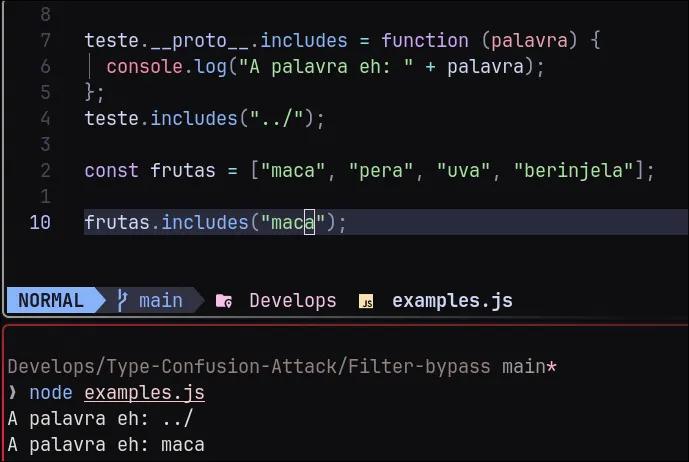Click the 'const' keyword

[x=112, y=171]
